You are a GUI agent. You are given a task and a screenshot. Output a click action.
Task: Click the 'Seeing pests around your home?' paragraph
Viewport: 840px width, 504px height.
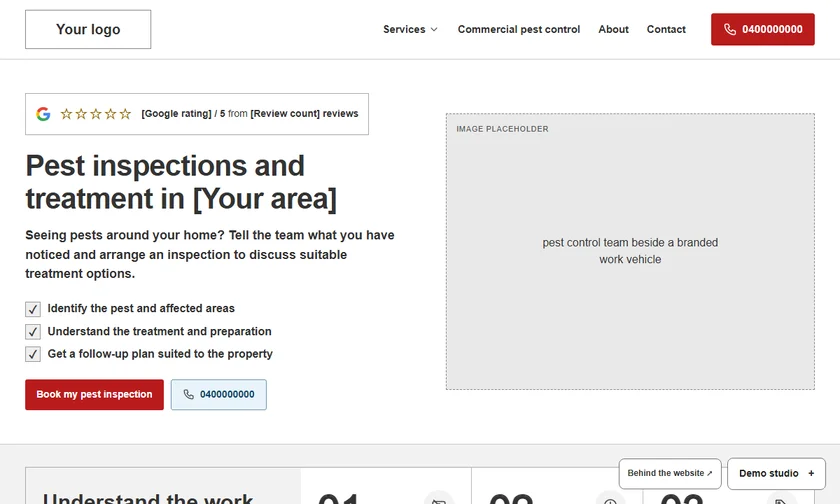point(210,254)
